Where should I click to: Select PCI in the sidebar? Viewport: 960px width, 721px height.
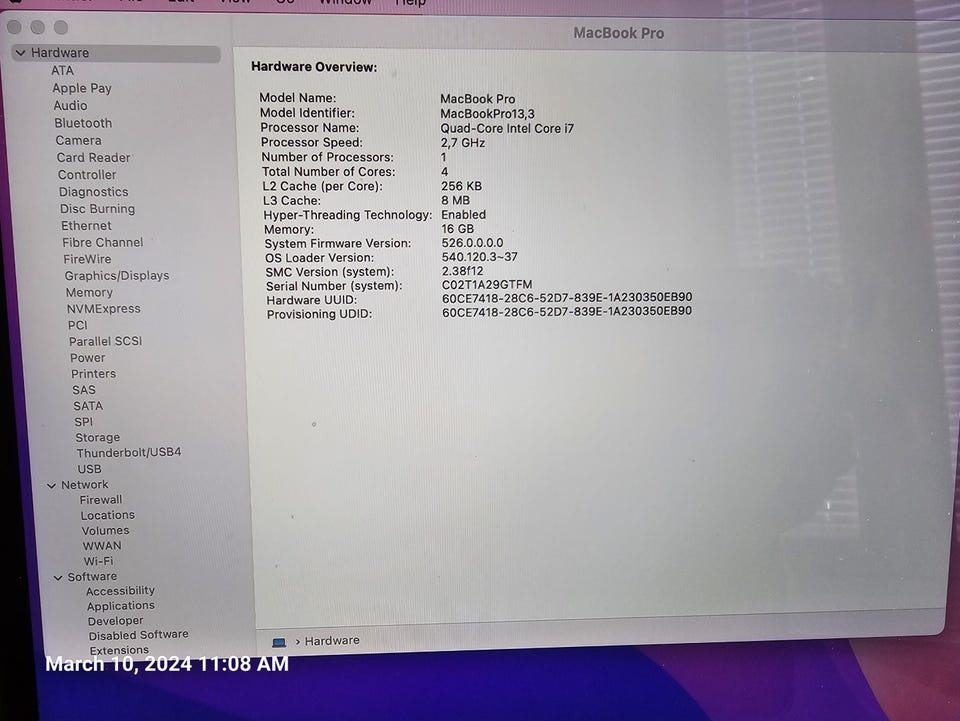pyautogui.click(x=78, y=326)
